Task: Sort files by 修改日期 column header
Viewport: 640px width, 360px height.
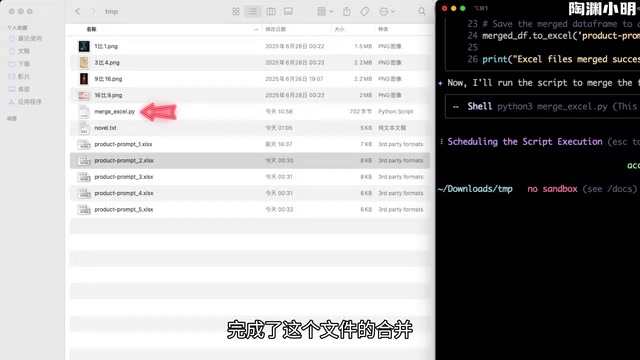Action: (x=276, y=29)
